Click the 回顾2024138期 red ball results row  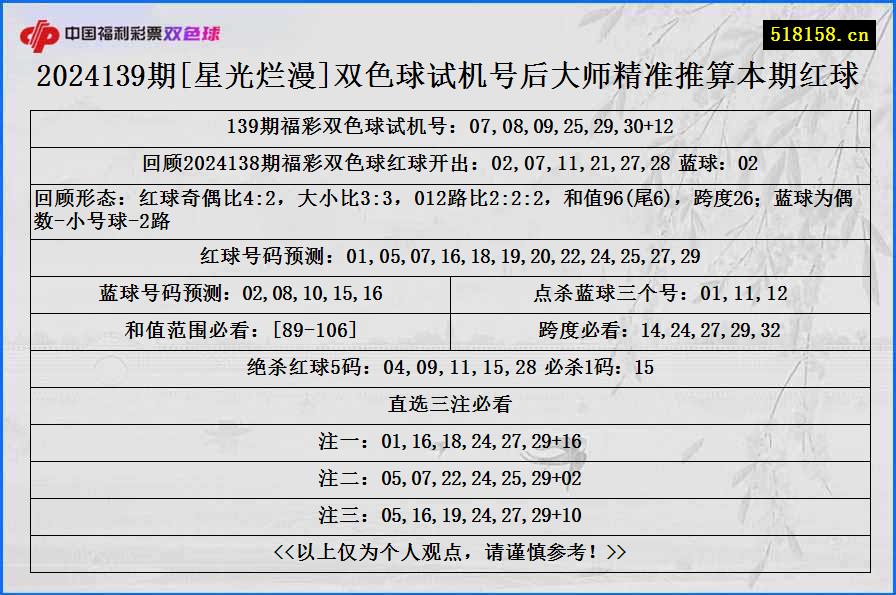[448, 159]
